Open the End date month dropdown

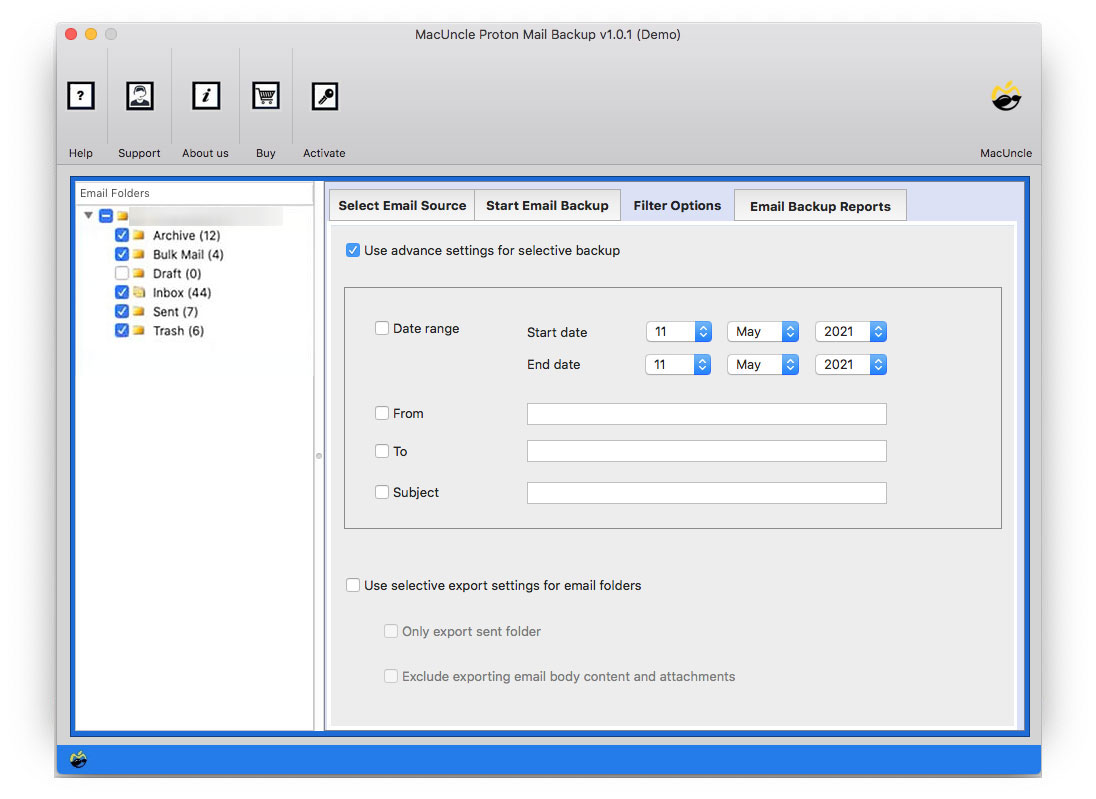pos(763,364)
